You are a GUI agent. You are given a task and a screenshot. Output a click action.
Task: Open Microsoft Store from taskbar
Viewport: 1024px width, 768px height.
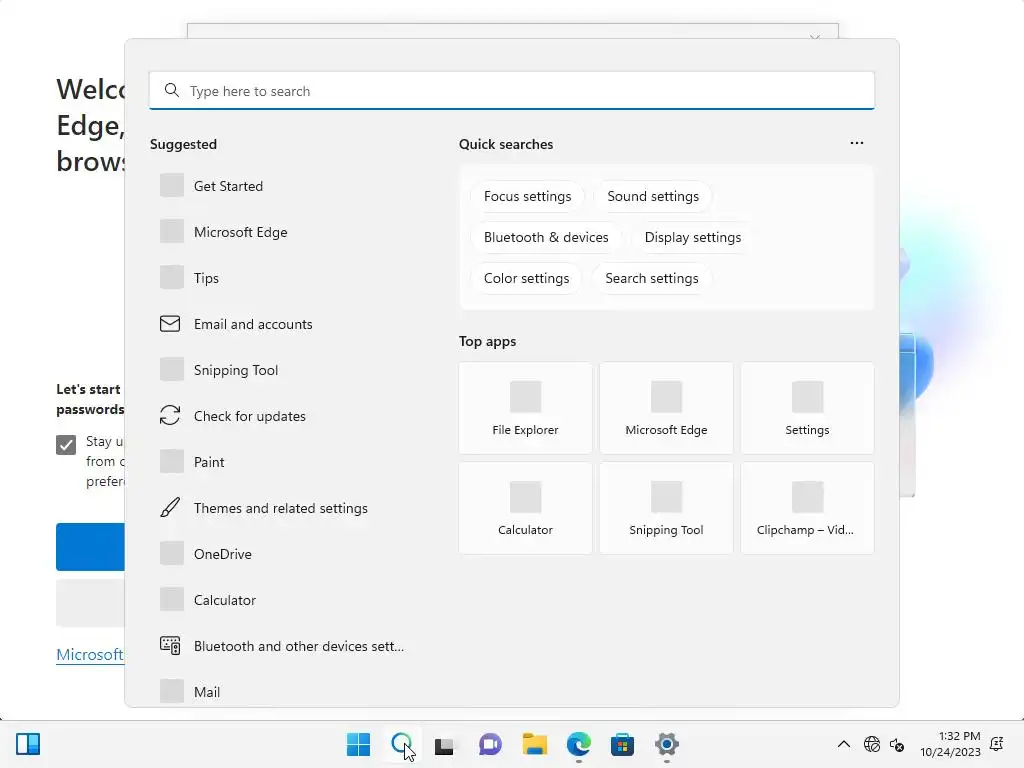622,744
